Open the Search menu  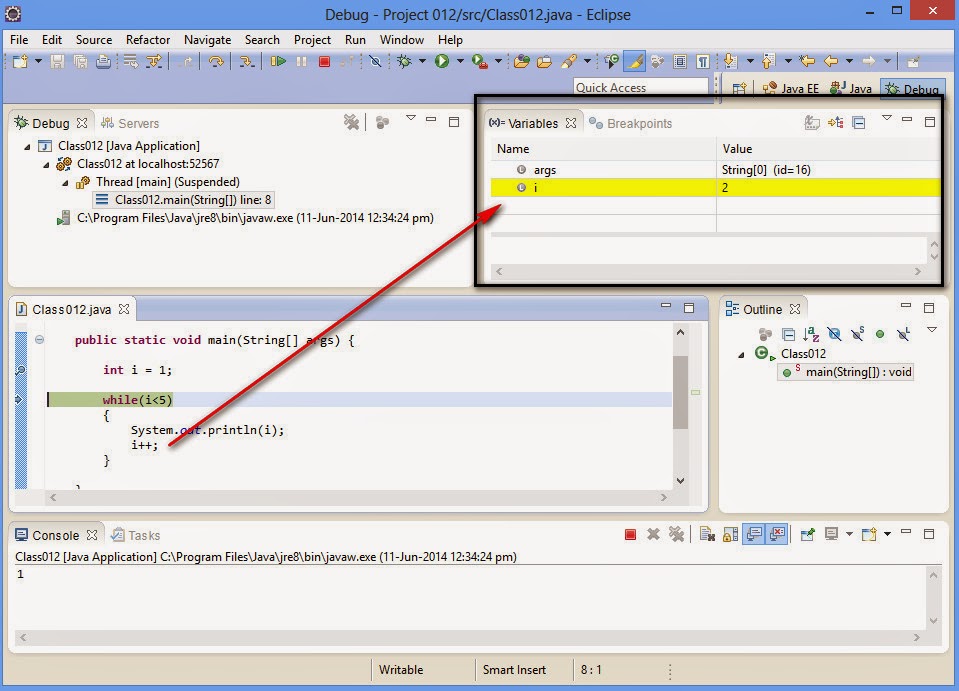click(262, 40)
